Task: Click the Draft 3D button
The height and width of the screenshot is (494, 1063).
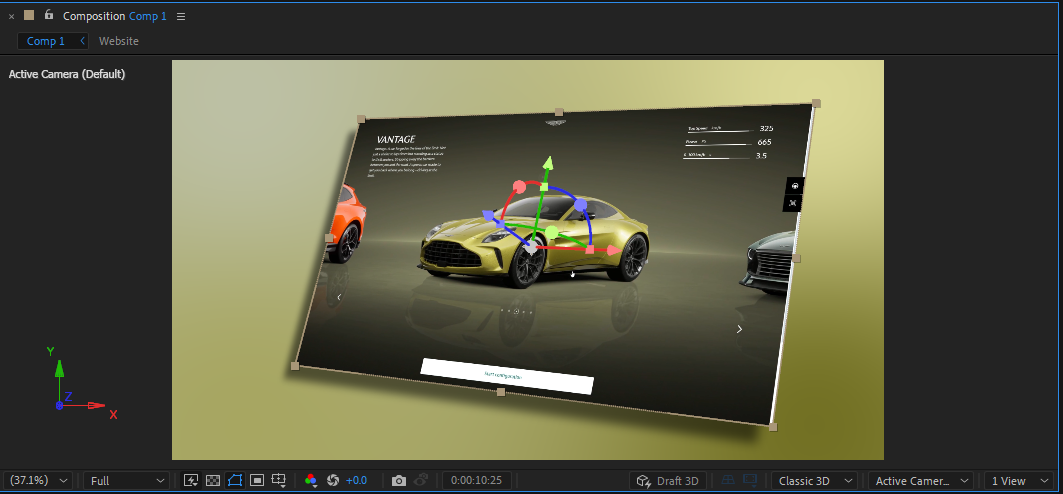Action: [667, 481]
